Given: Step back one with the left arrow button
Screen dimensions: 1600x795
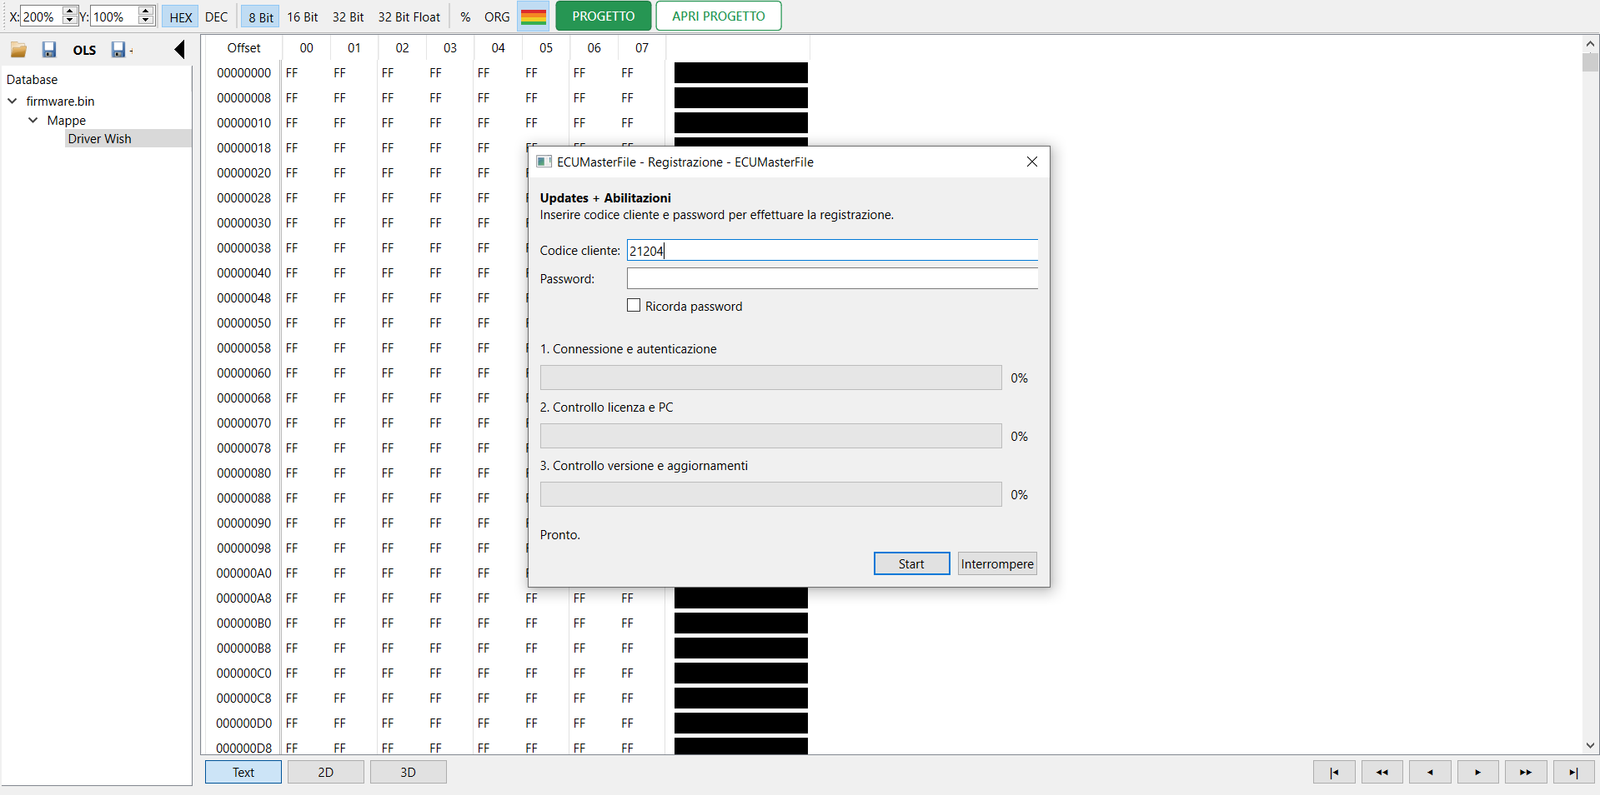Looking at the screenshot, I should pyautogui.click(x=1430, y=772).
